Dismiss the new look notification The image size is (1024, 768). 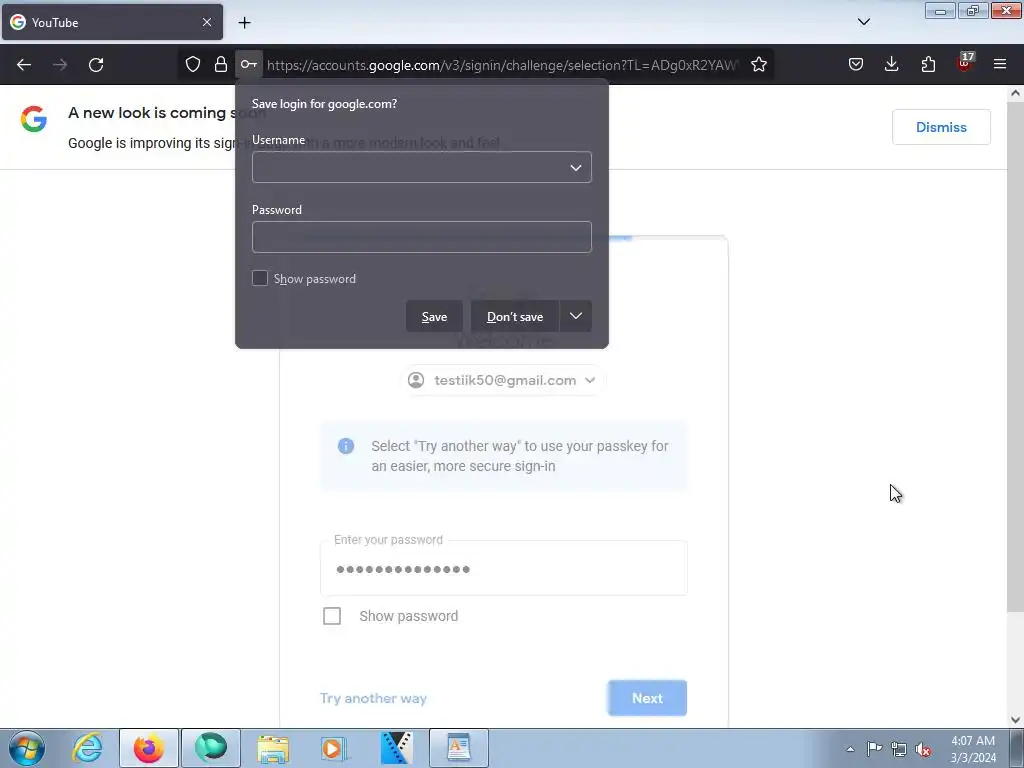coord(941,127)
